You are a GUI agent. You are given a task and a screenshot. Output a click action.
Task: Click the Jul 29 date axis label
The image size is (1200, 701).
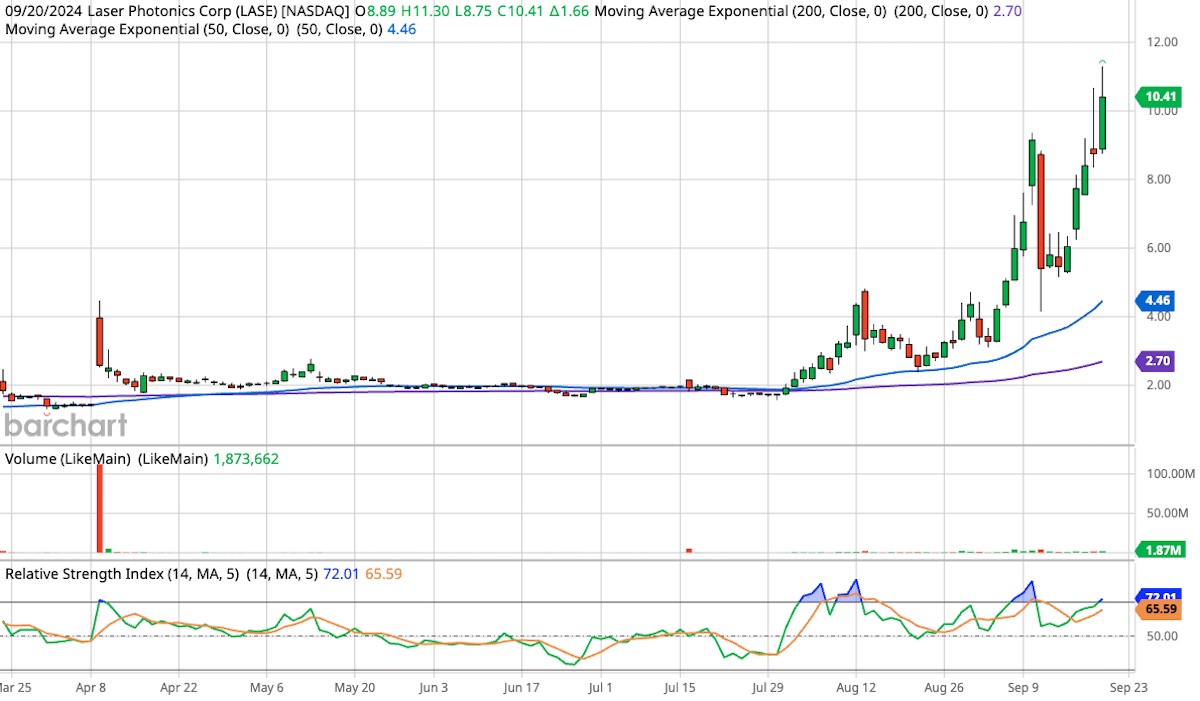pyautogui.click(x=768, y=688)
